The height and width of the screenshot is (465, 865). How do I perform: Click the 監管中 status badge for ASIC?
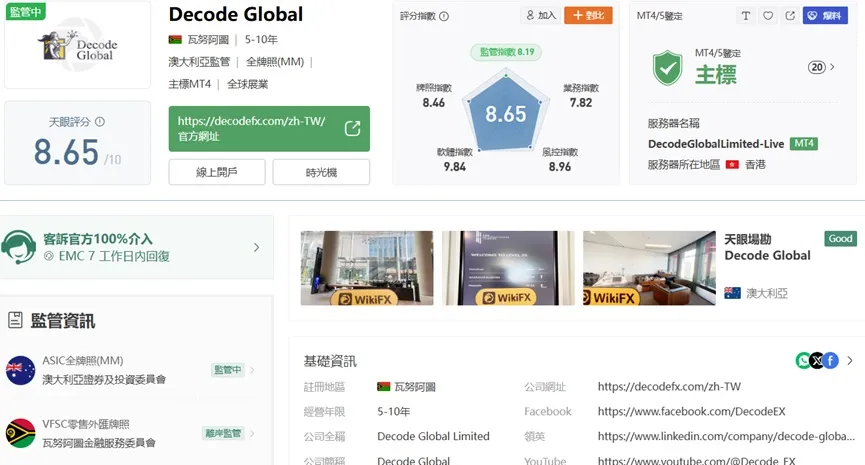(x=227, y=370)
